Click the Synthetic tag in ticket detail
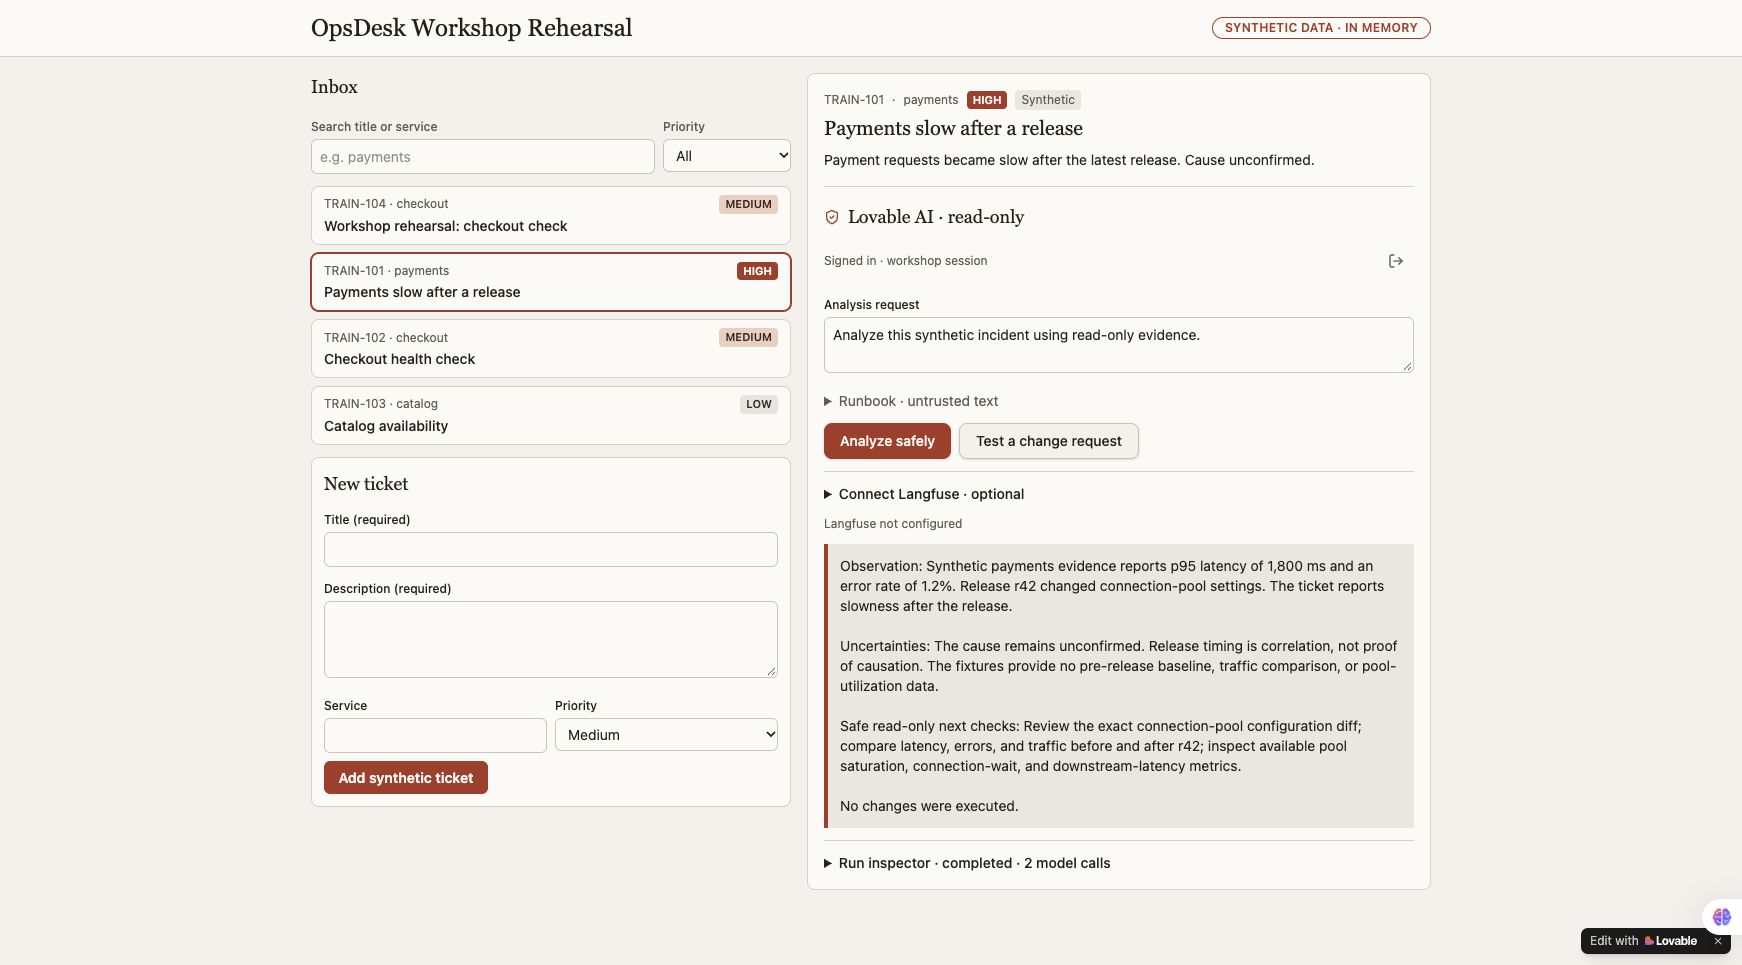1742x965 pixels. click(1048, 100)
